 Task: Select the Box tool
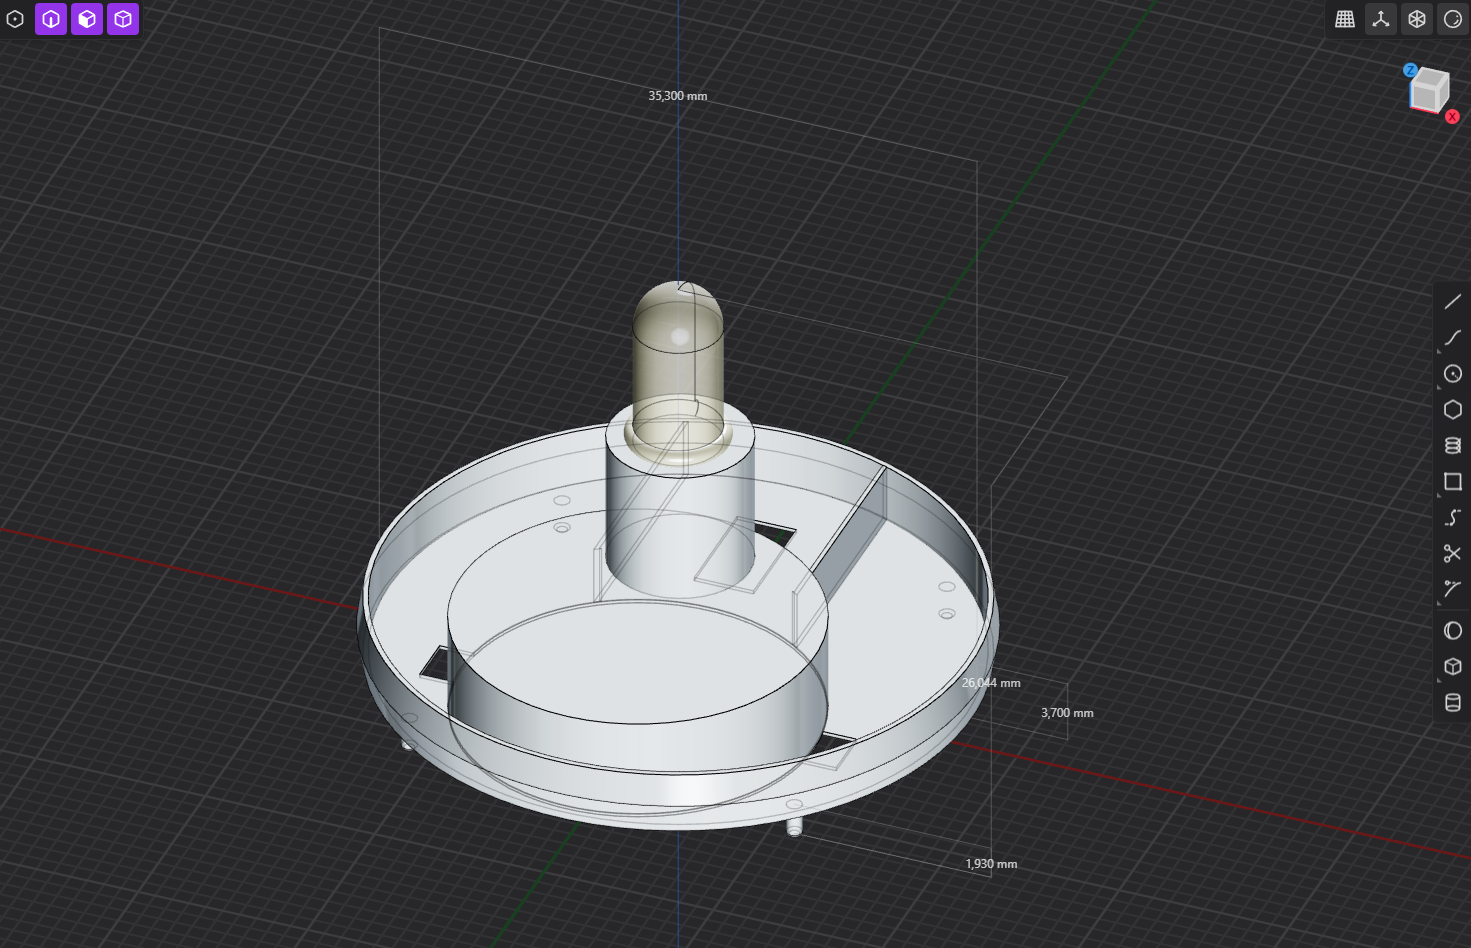tap(1453, 667)
